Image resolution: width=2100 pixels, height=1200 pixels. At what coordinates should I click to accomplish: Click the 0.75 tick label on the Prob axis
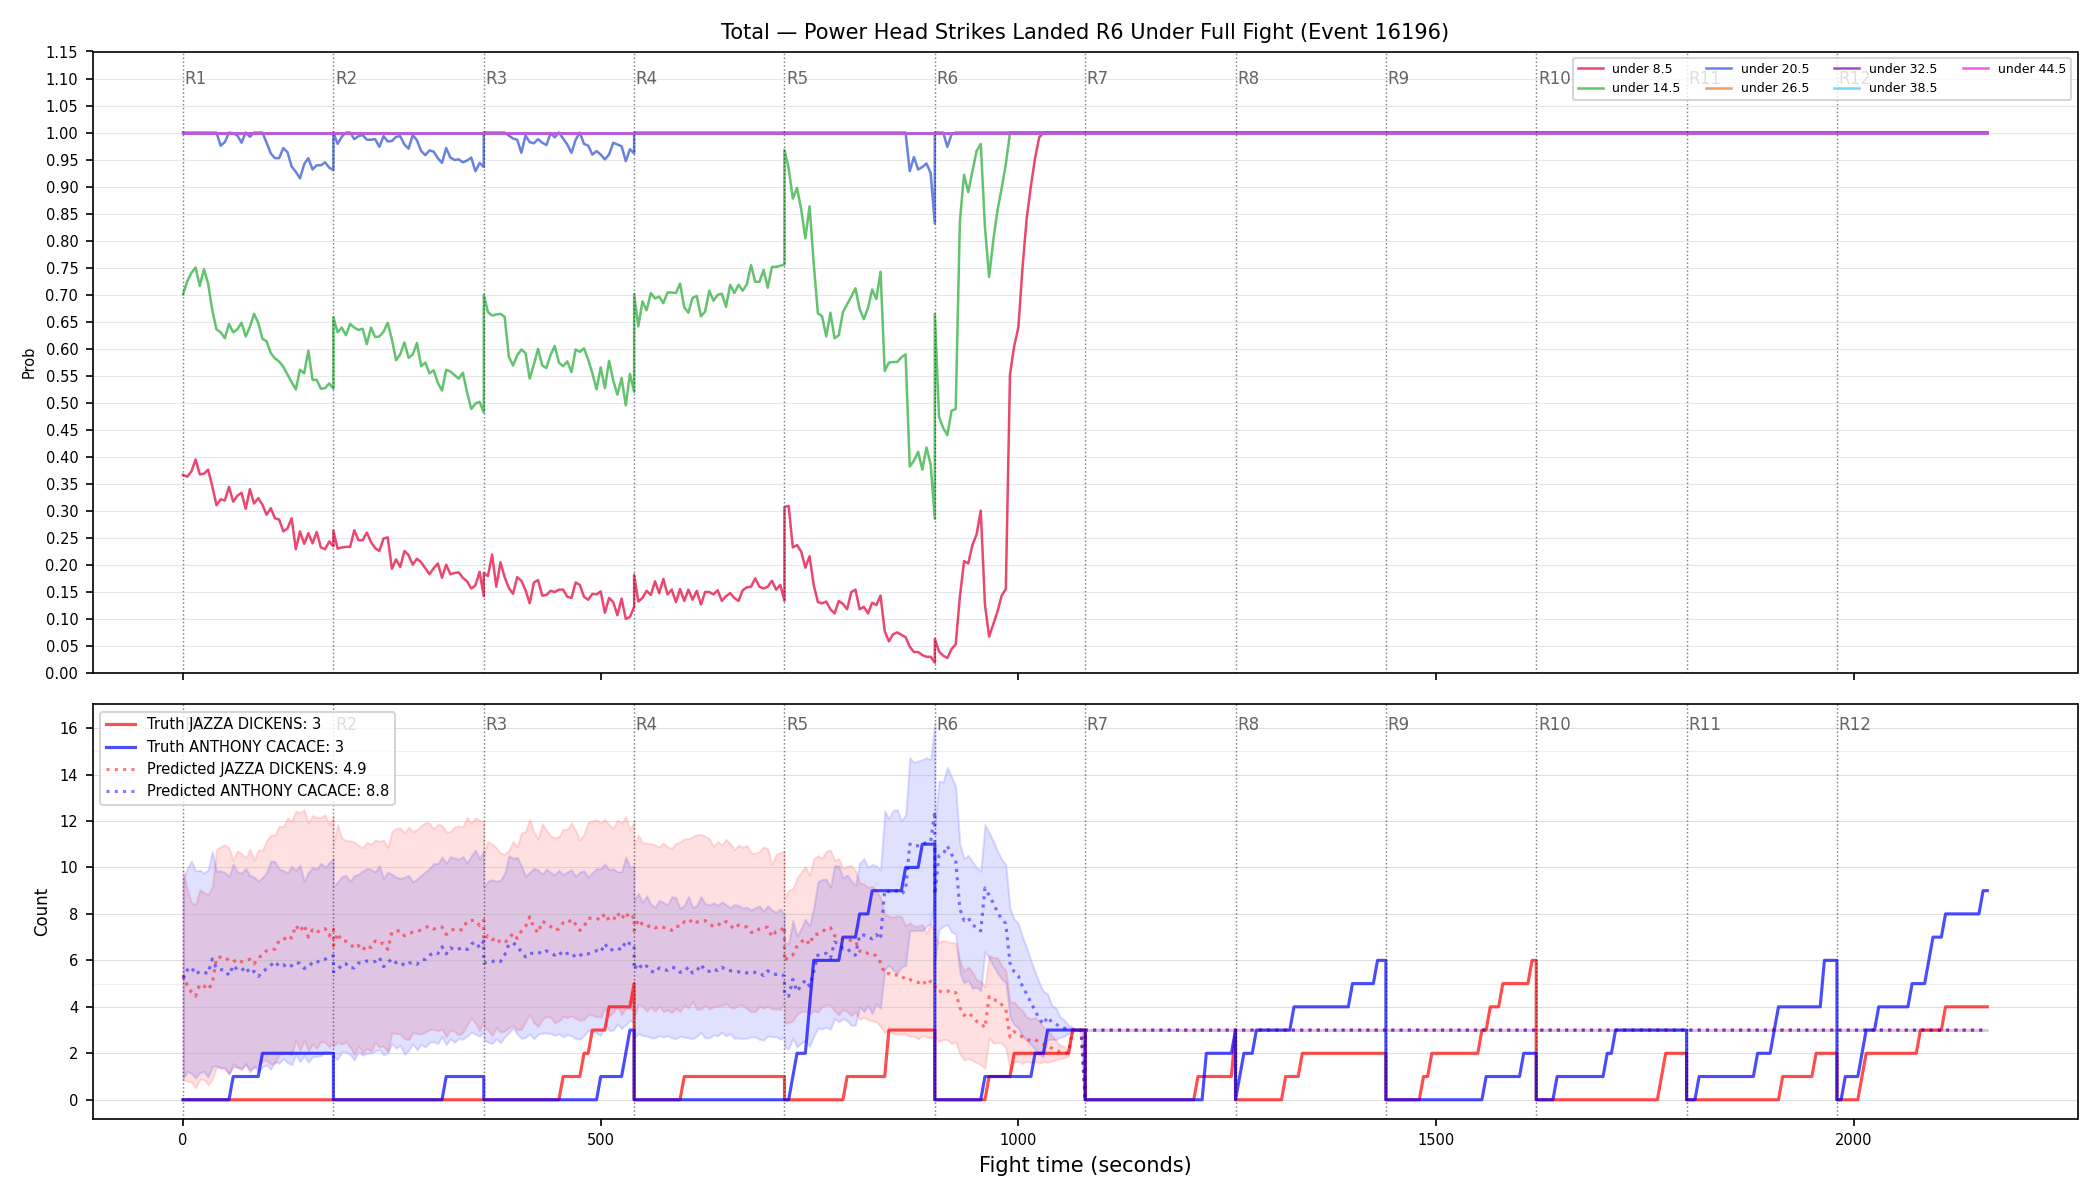pos(61,268)
